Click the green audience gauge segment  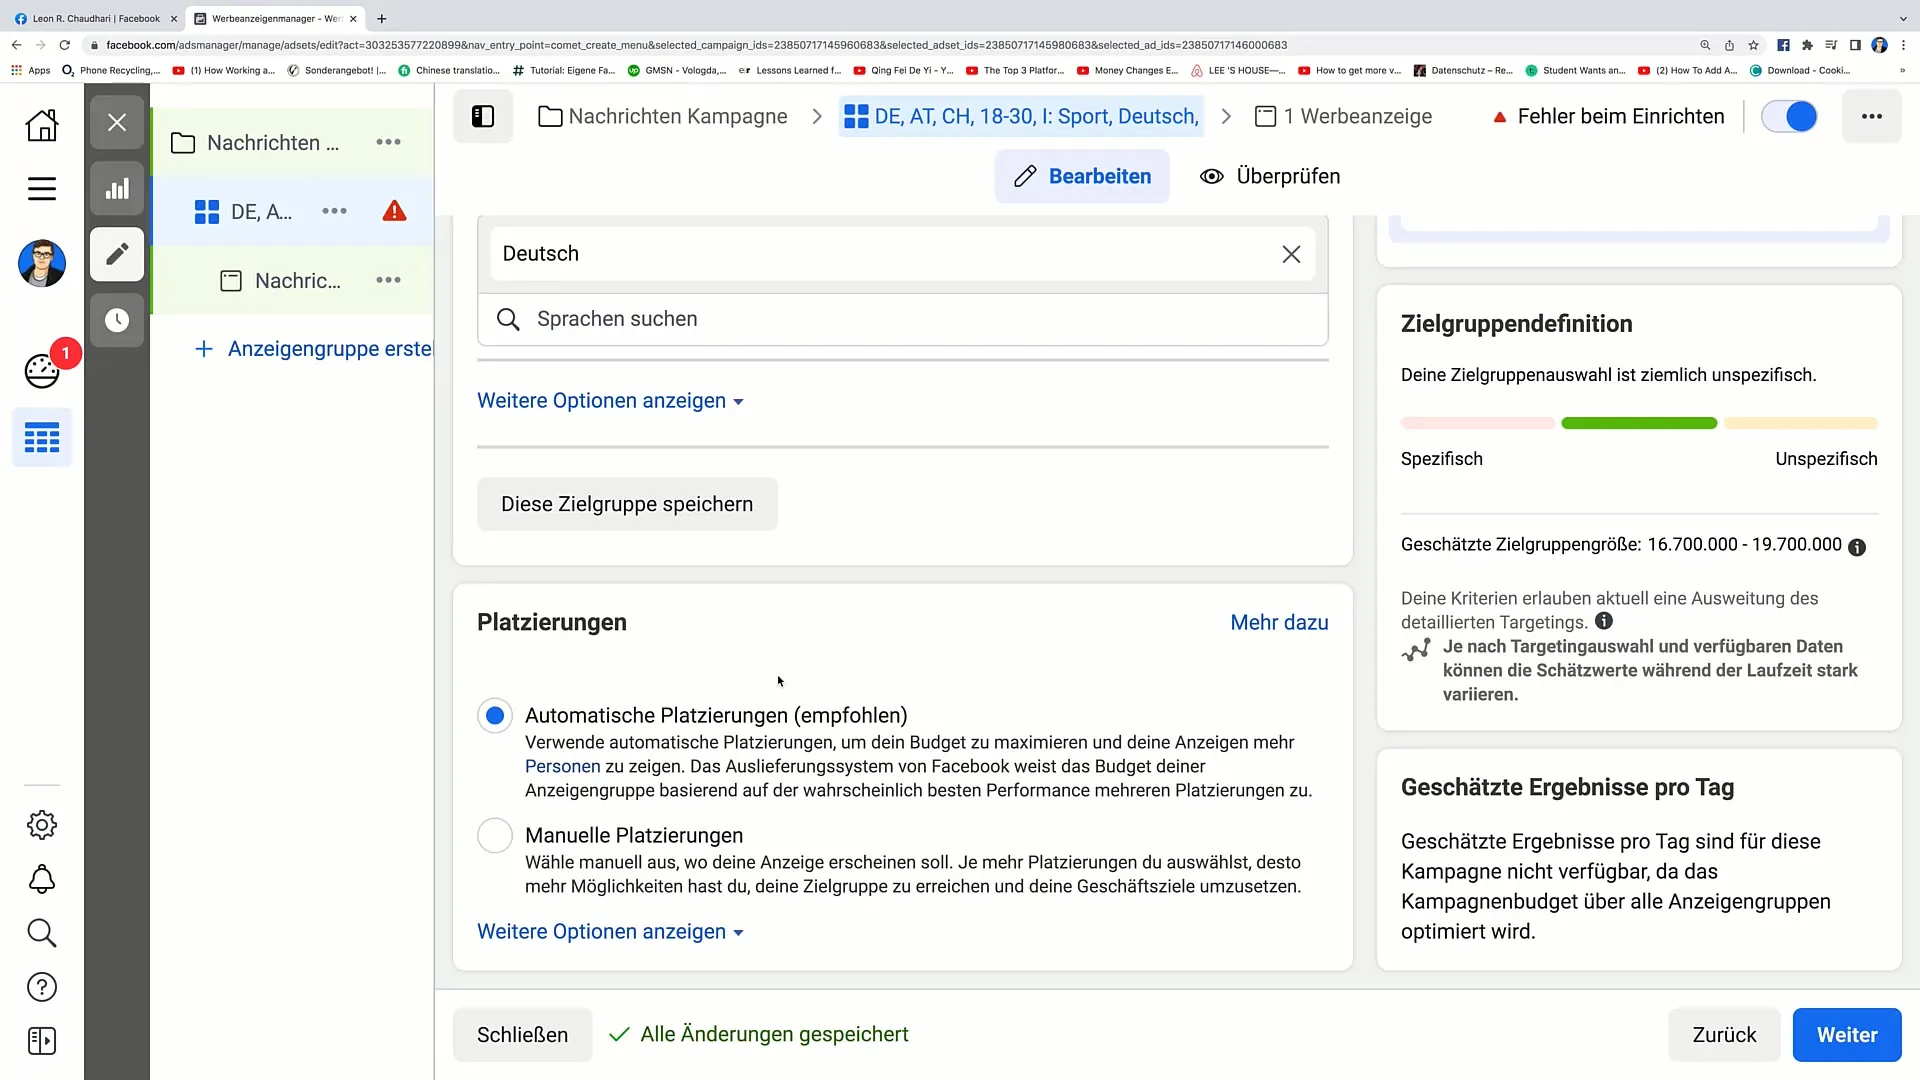click(1639, 424)
